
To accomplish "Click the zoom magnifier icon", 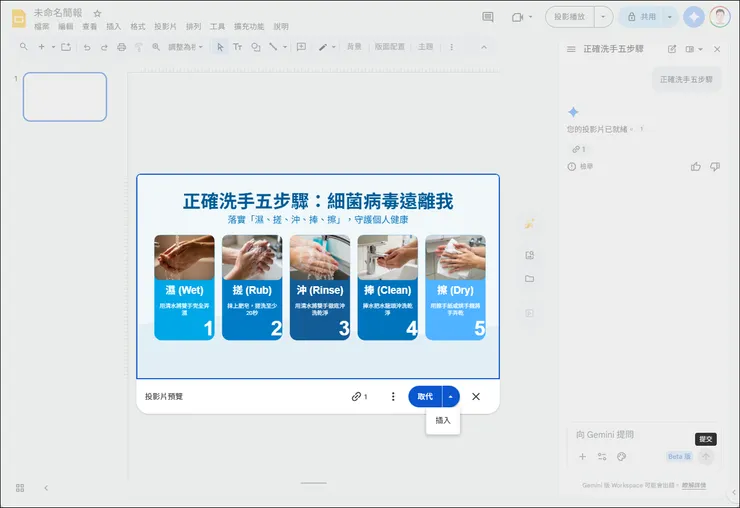I will tap(156, 47).
